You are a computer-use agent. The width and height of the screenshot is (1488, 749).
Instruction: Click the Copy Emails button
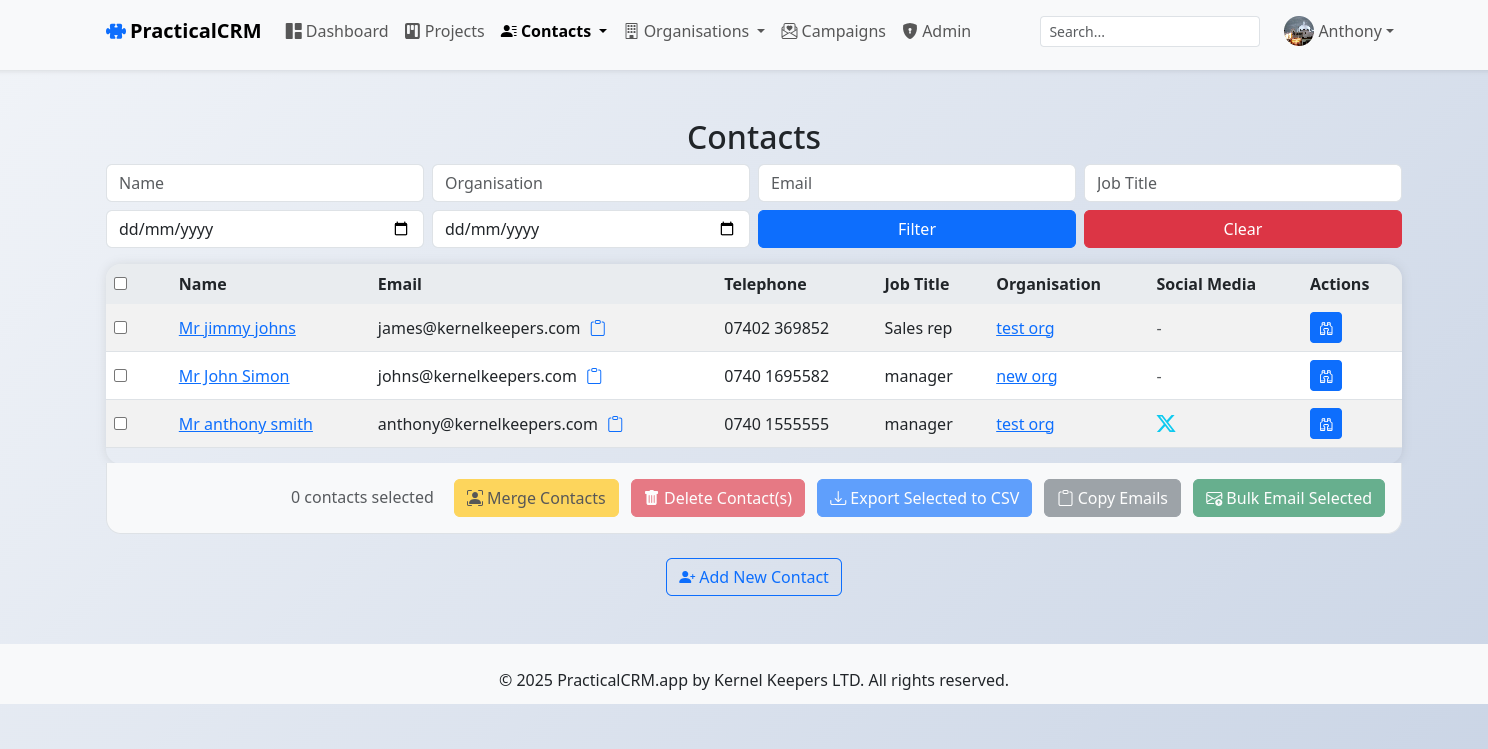[x=1112, y=498]
